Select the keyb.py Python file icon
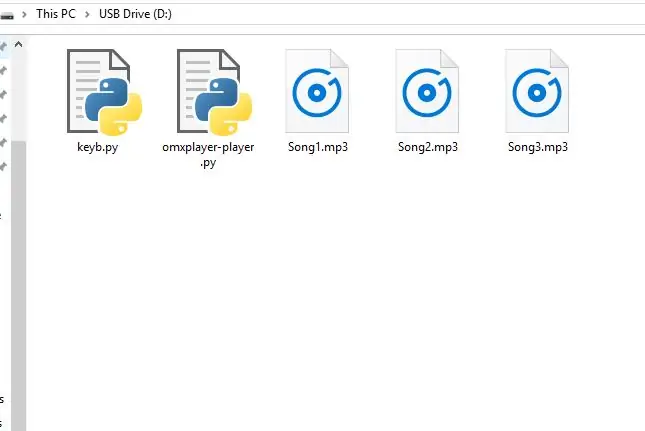This screenshot has height=431, width=645. (x=104, y=92)
